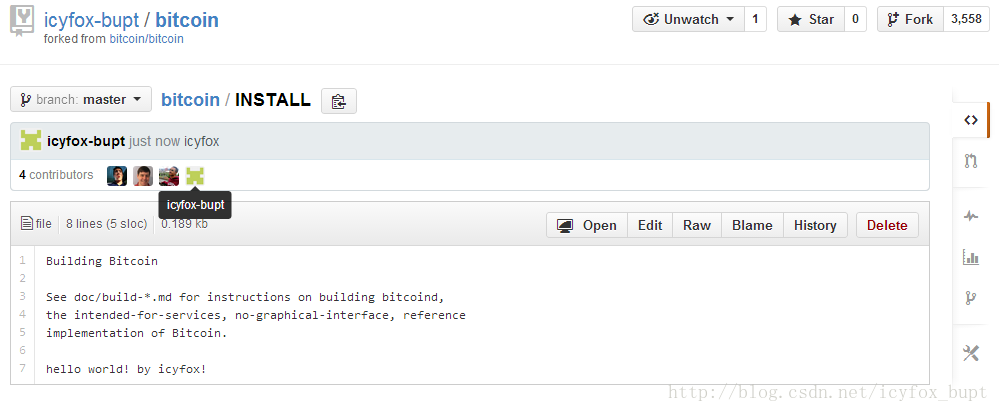Click the repository icon beside icyfox-bupt
Image resolution: width=999 pixels, height=412 pixels.
pyautogui.click(x=21, y=22)
